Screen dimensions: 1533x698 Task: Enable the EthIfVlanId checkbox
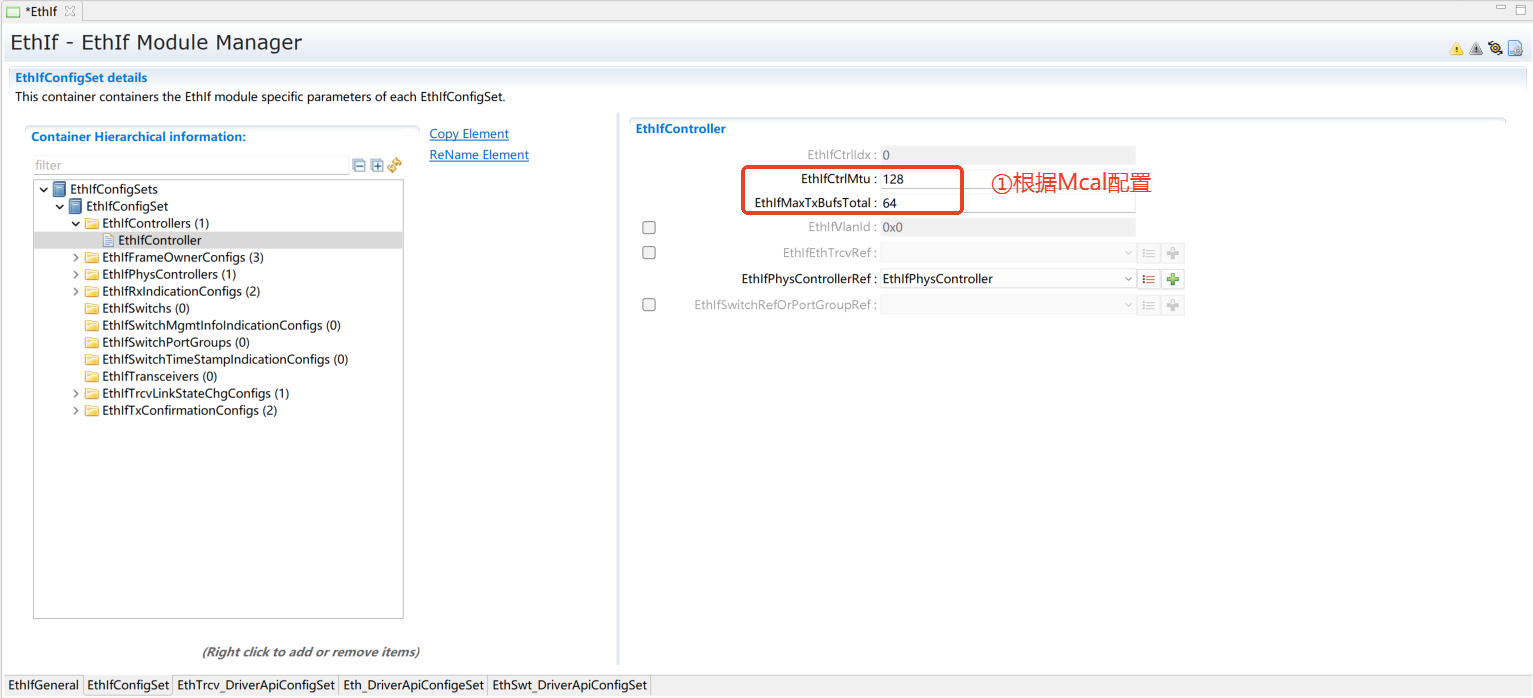[x=649, y=228]
